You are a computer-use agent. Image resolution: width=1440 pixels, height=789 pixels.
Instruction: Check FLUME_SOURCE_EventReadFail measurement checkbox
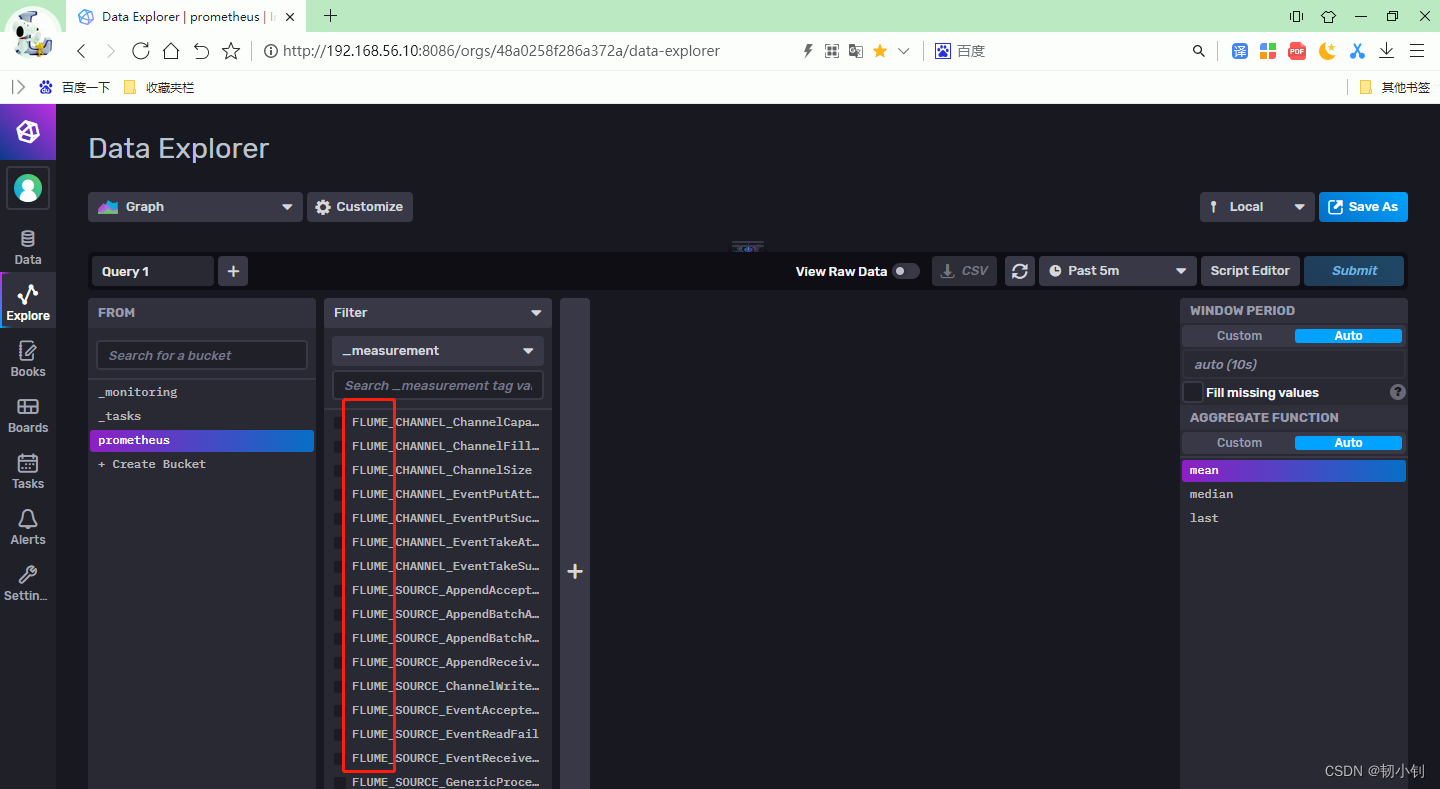coord(339,734)
